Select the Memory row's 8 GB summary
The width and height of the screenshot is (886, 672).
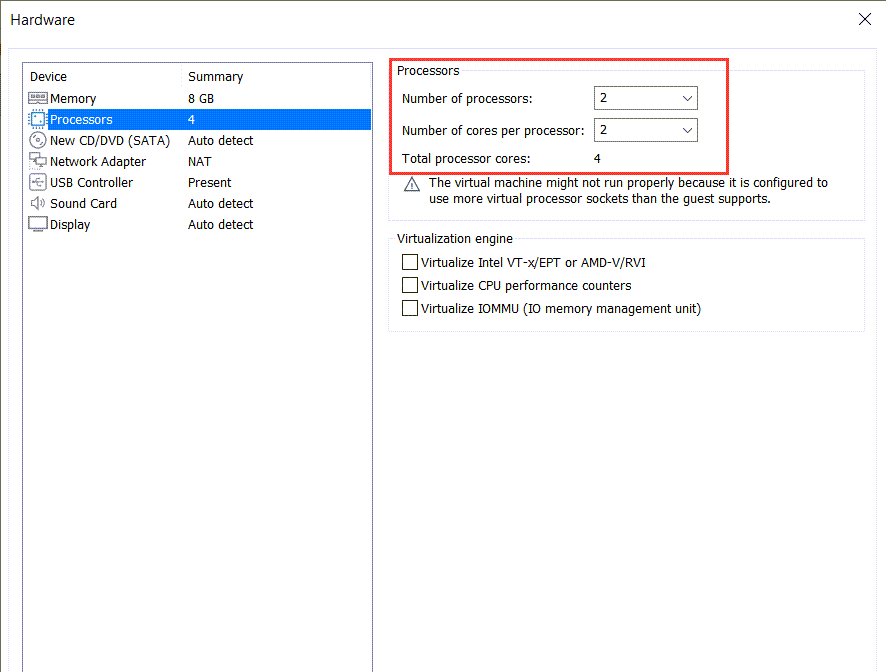click(x=201, y=99)
